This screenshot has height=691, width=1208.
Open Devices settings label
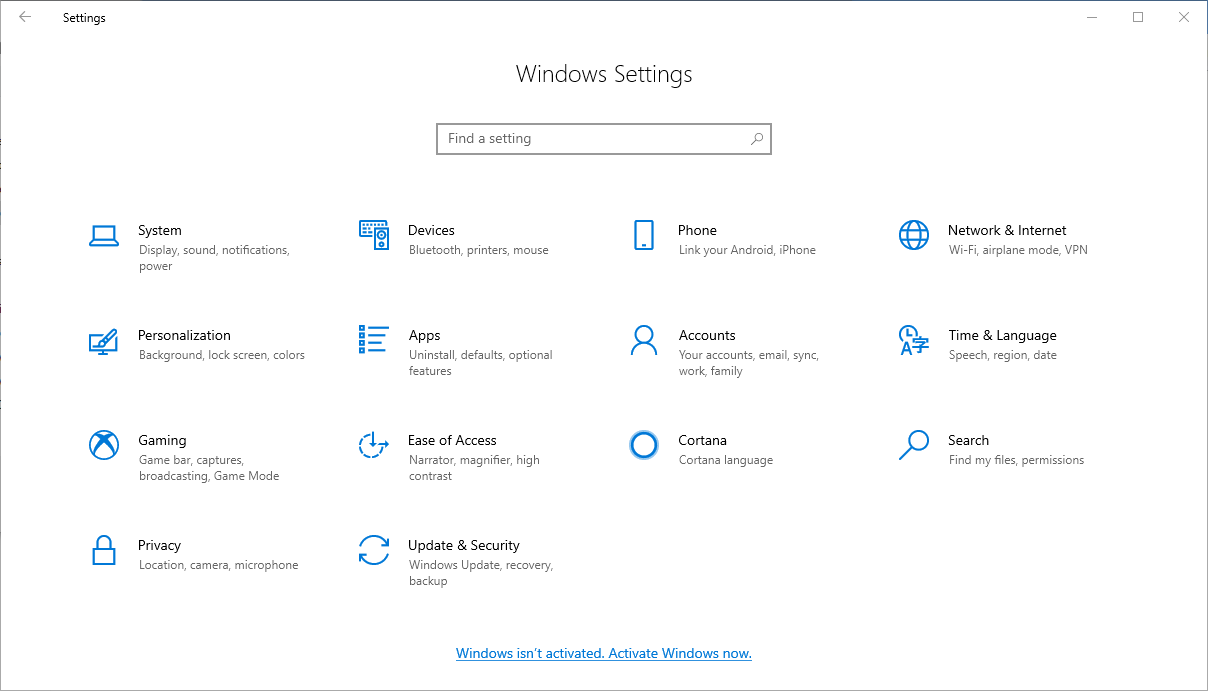(431, 230)
